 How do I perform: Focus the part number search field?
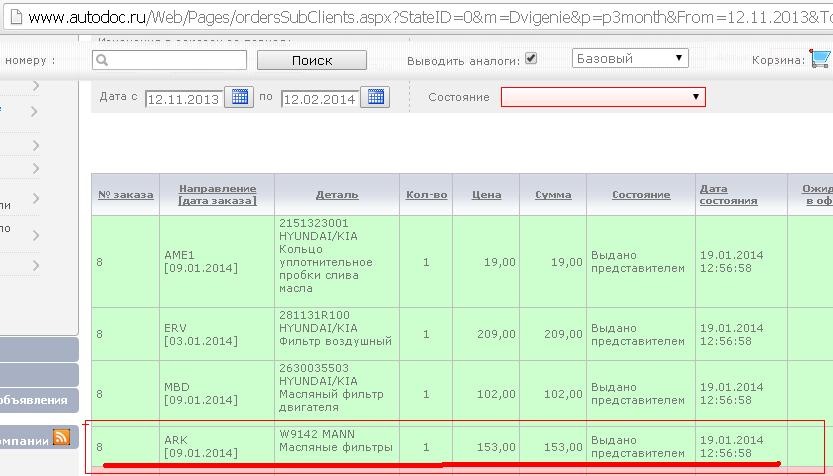point(169,60)
